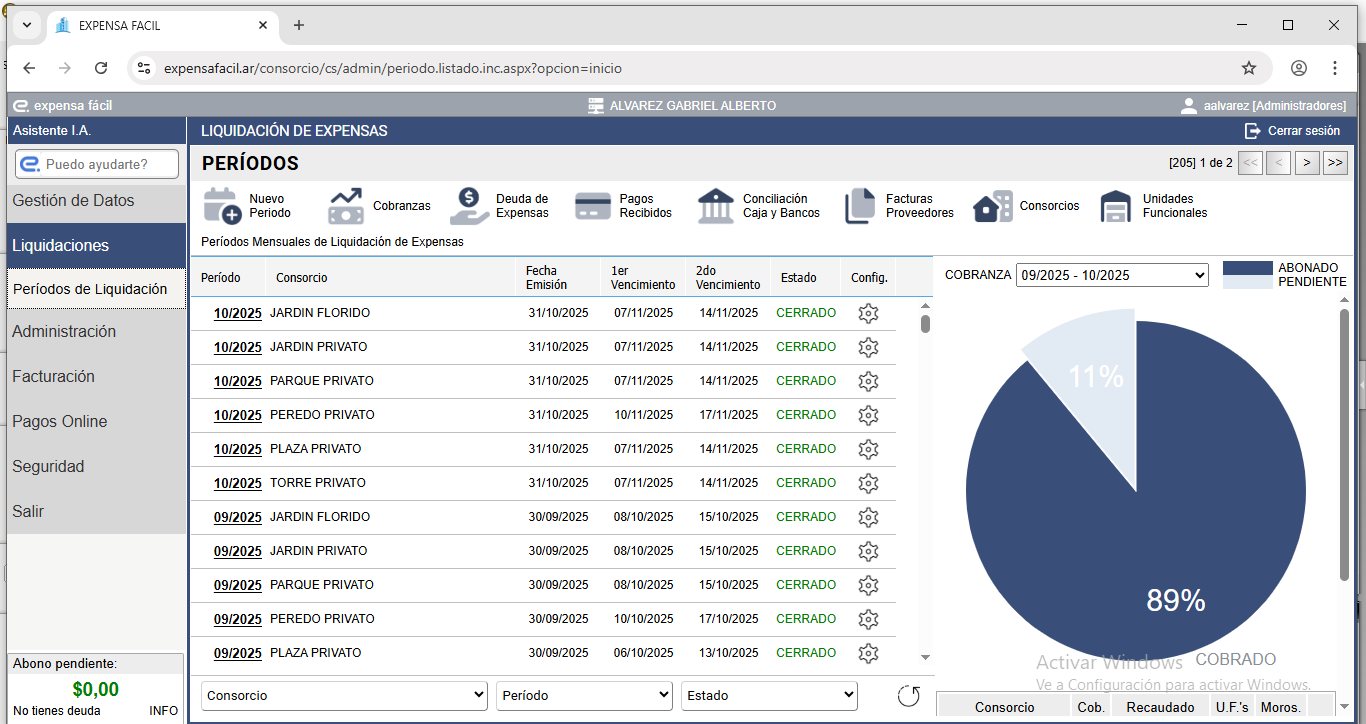Open the Estado filter dropdown
This screenshot has width=1366, height=724.
tap(769, 696)
